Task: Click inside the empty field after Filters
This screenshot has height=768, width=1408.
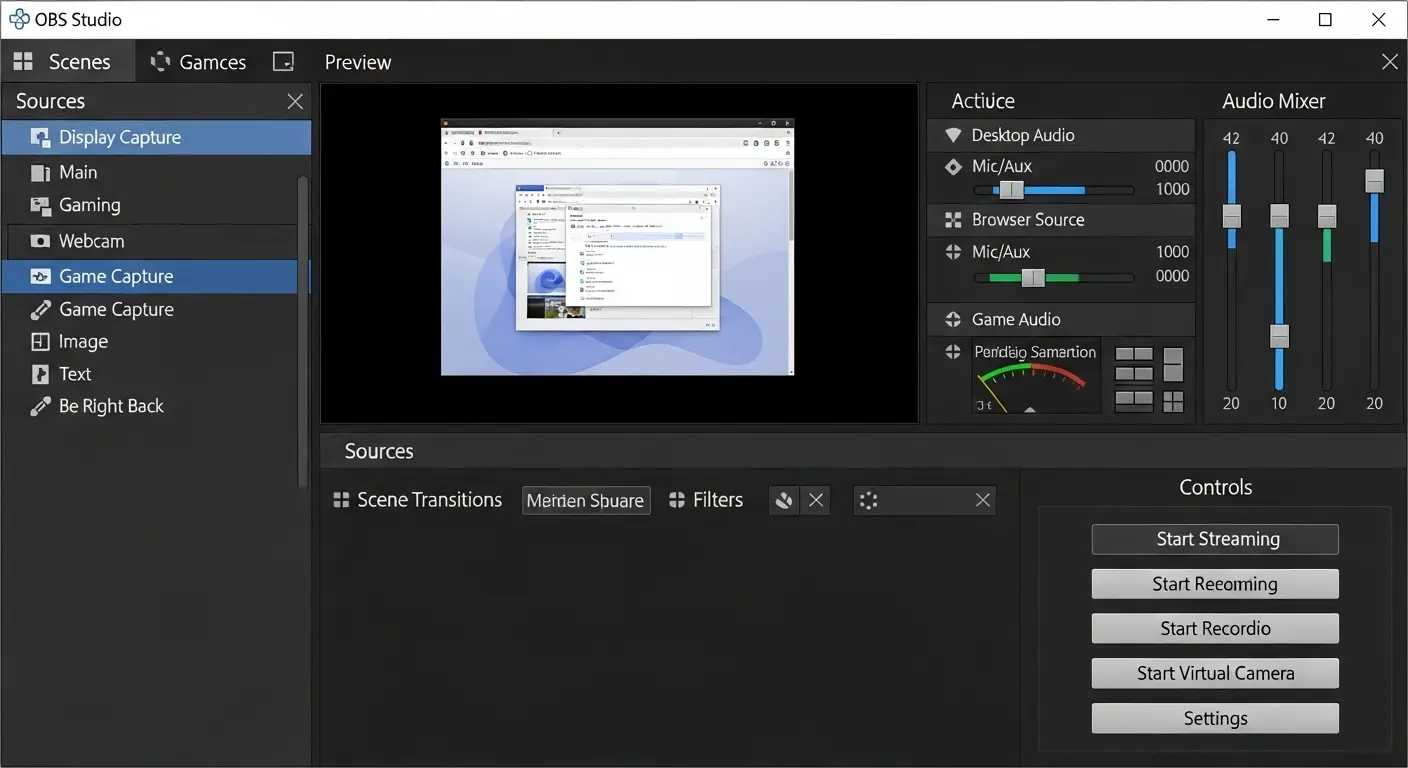Action: pos(925,500)
